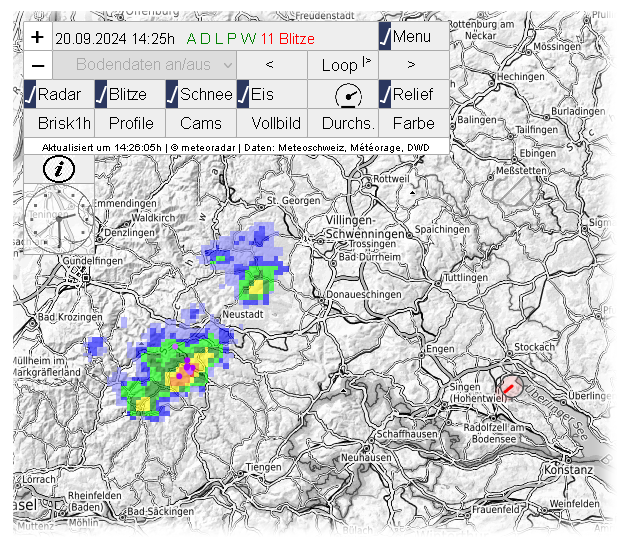This screenshot has height=537, width=617.
Task: Click the Tuttlingen map label
Action: (x=466, y=278)
